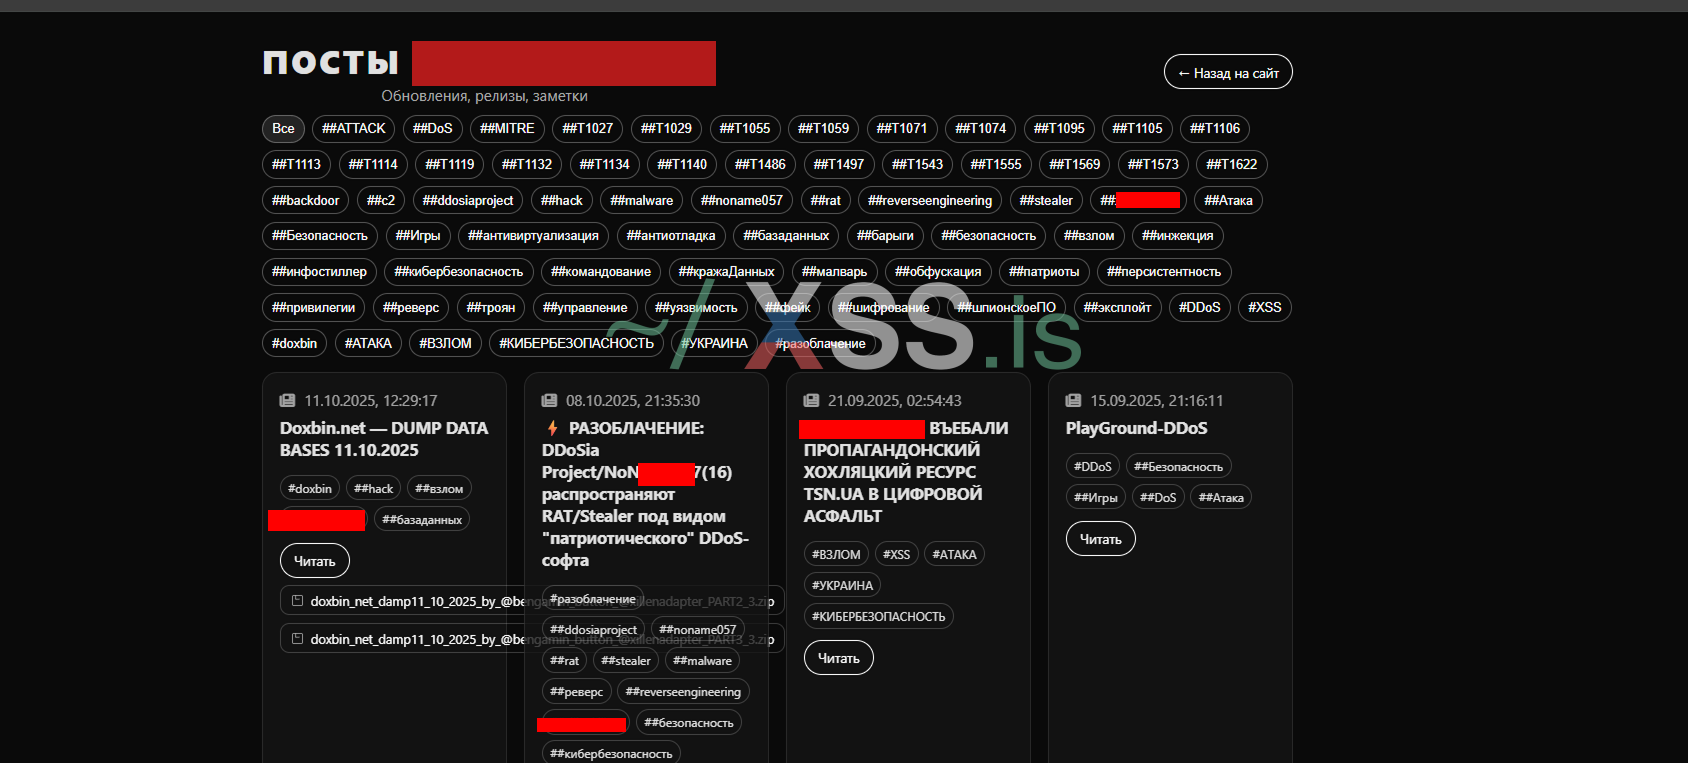Screen dimensions: 1688x763
Task: Go back via the Назад на сайт button
Action: click(1228, 72)
